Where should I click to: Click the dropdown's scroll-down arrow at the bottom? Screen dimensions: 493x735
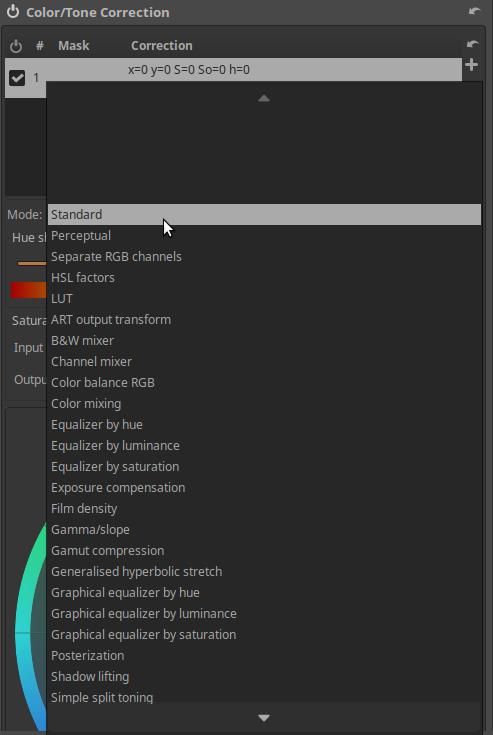pyautogui.click(x=264, y=718)
